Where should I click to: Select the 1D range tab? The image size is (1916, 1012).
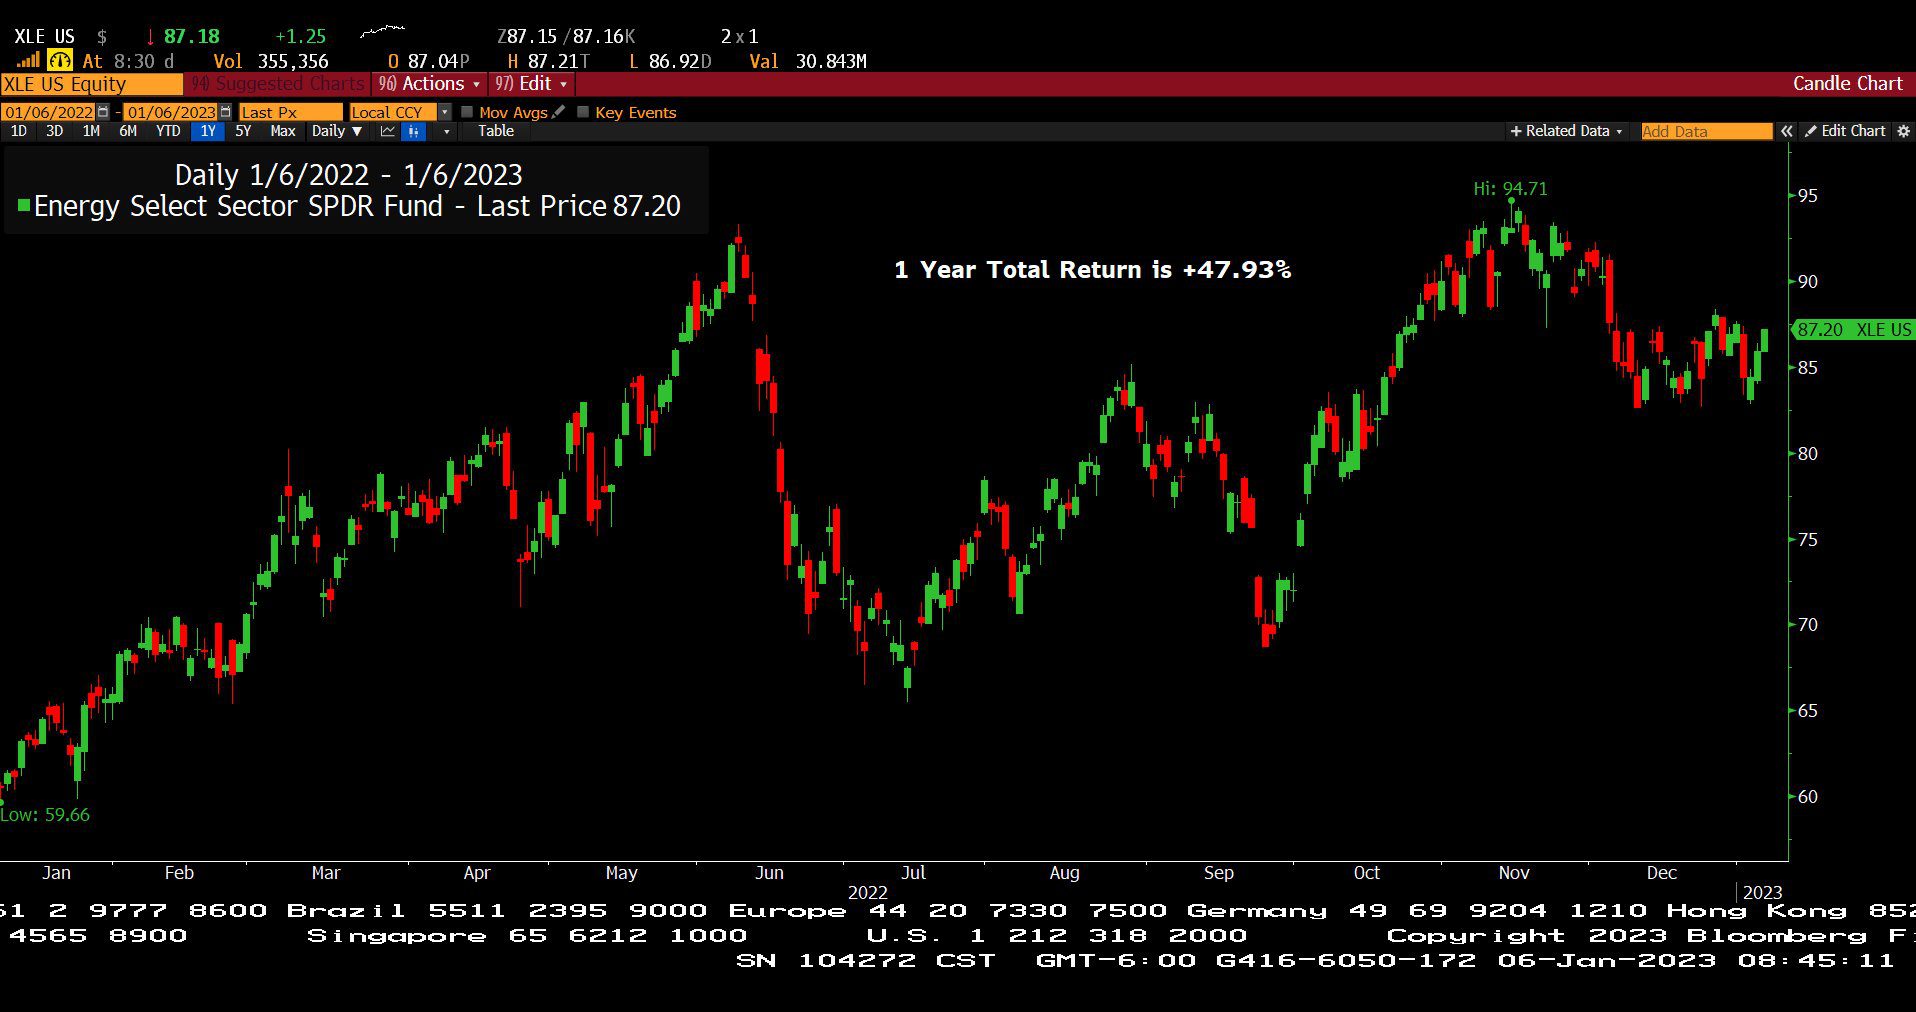18,131
